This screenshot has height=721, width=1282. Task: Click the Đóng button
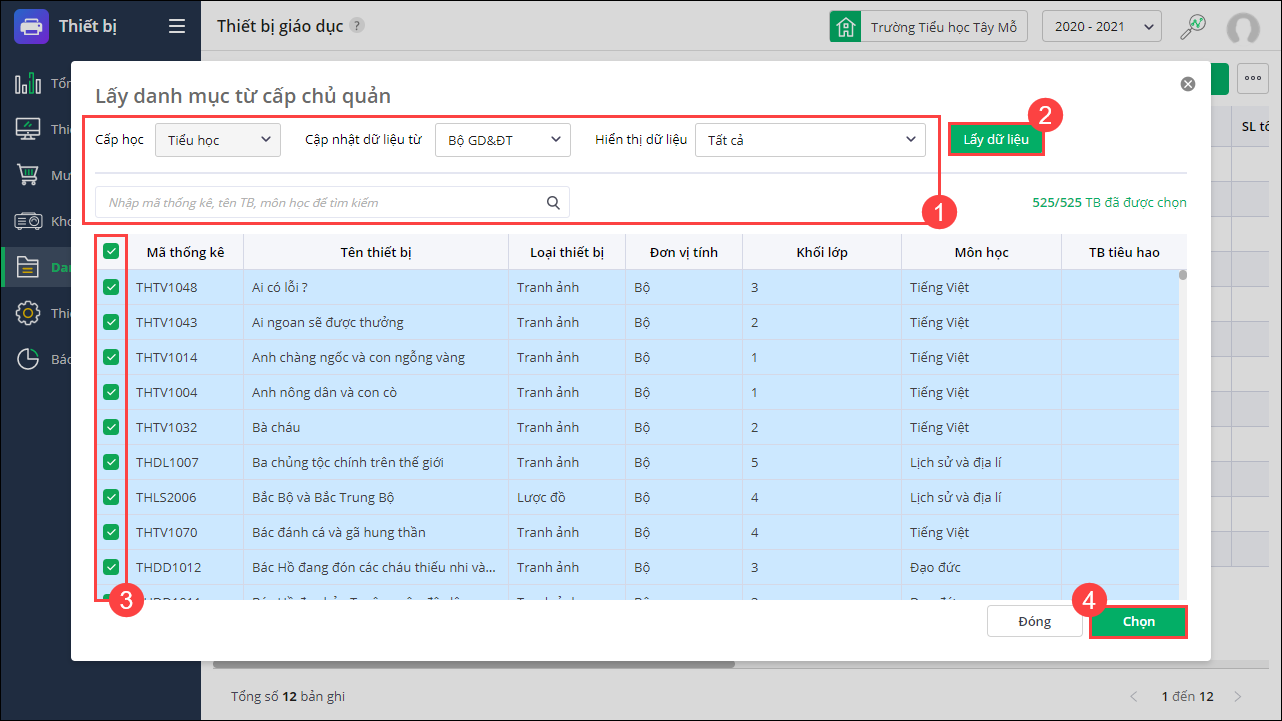[1034, 621]
